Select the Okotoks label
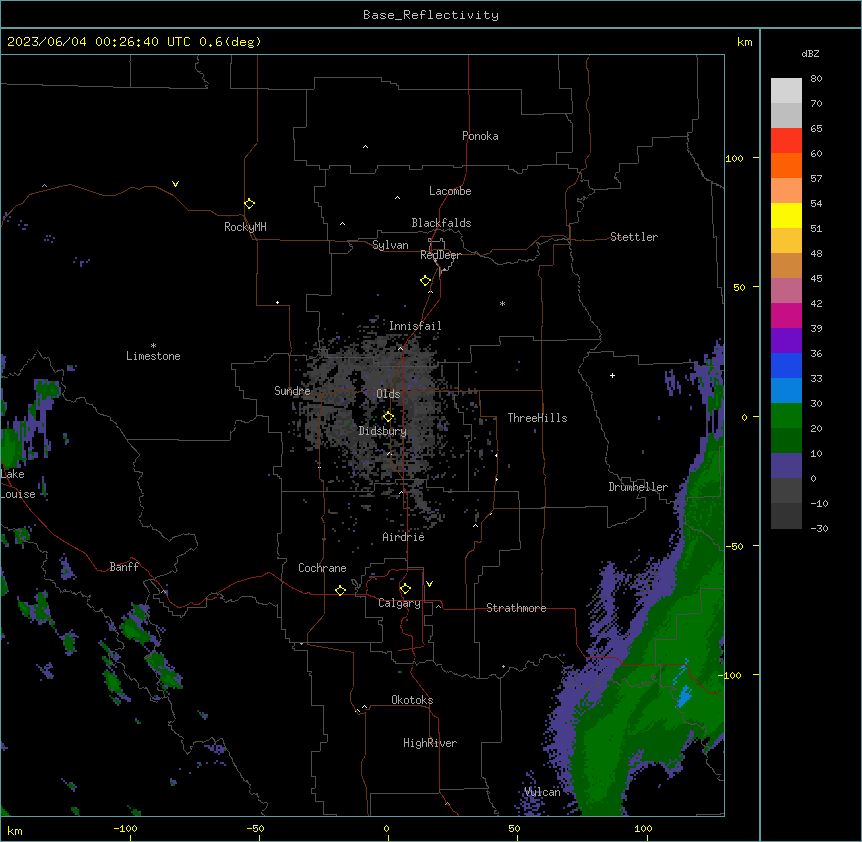 point(412,700)
